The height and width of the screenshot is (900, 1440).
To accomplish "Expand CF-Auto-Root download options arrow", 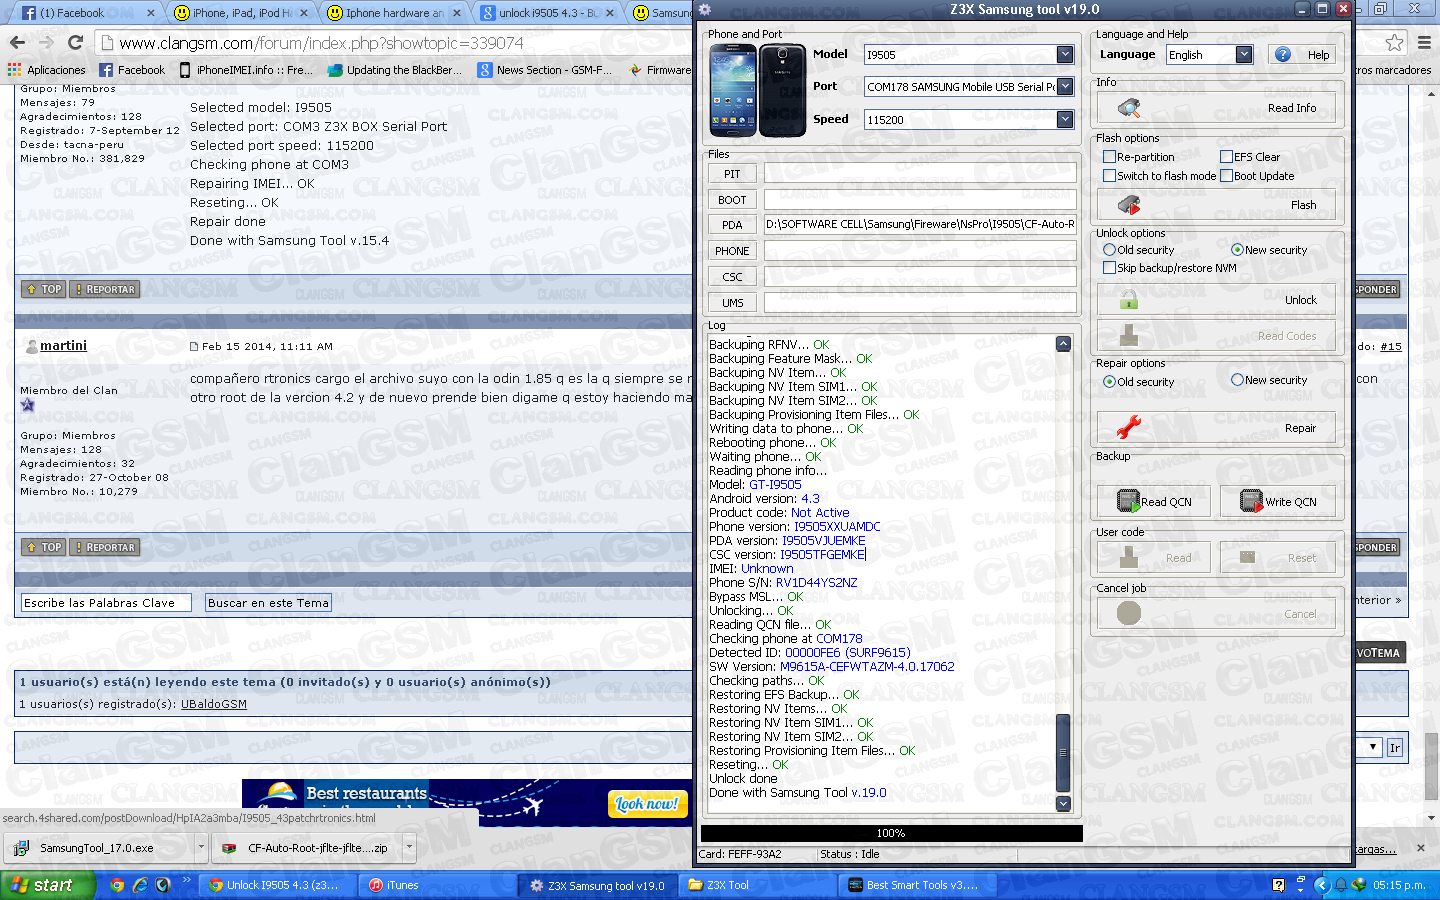I will pyautogui.click(x=409, y=848).
